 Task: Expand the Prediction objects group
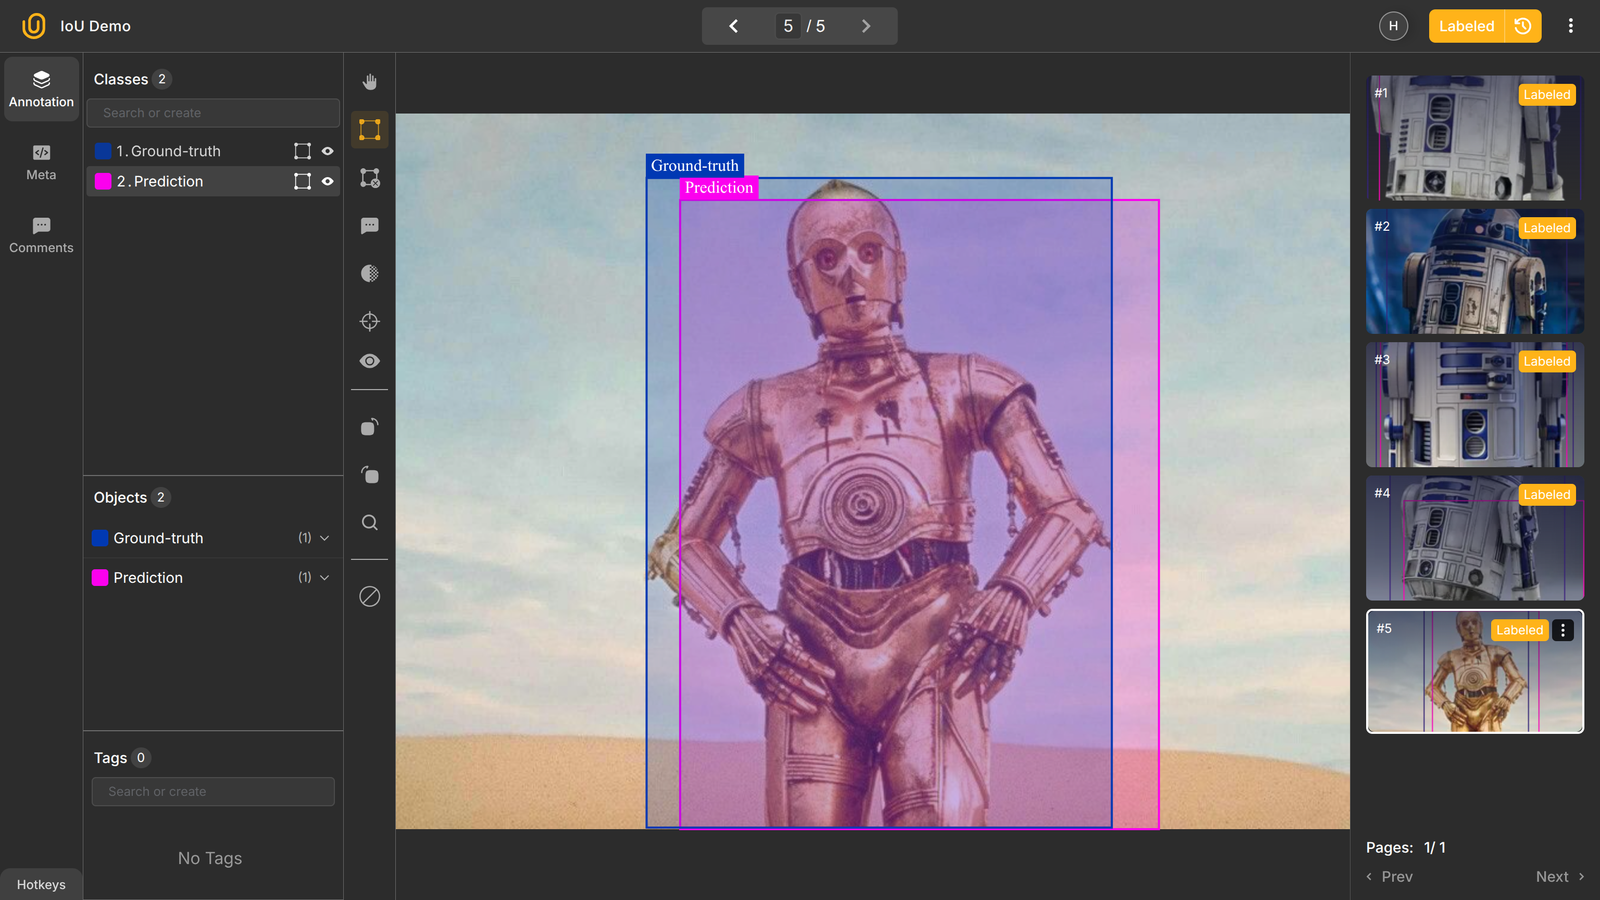pyautogui.click(x=324, y=578)
